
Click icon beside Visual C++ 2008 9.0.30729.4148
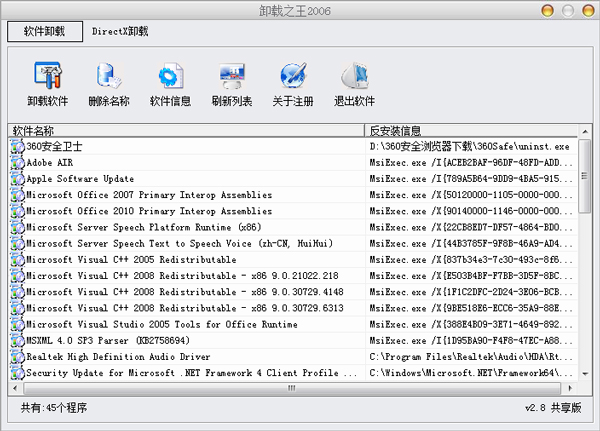pyautogui.click(x=18, y=292)
